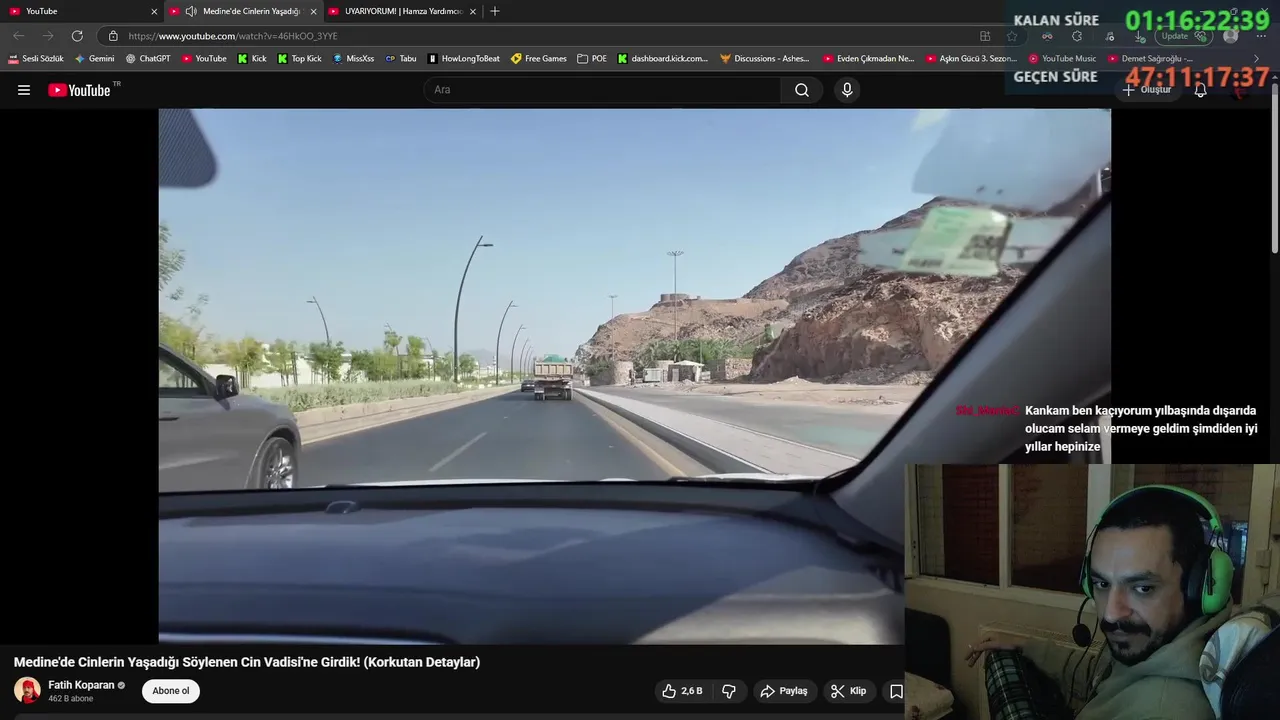This screenshot has width=1280, height=720.
Task: Dislike the video with thumbs down
Action: point(729,691)
